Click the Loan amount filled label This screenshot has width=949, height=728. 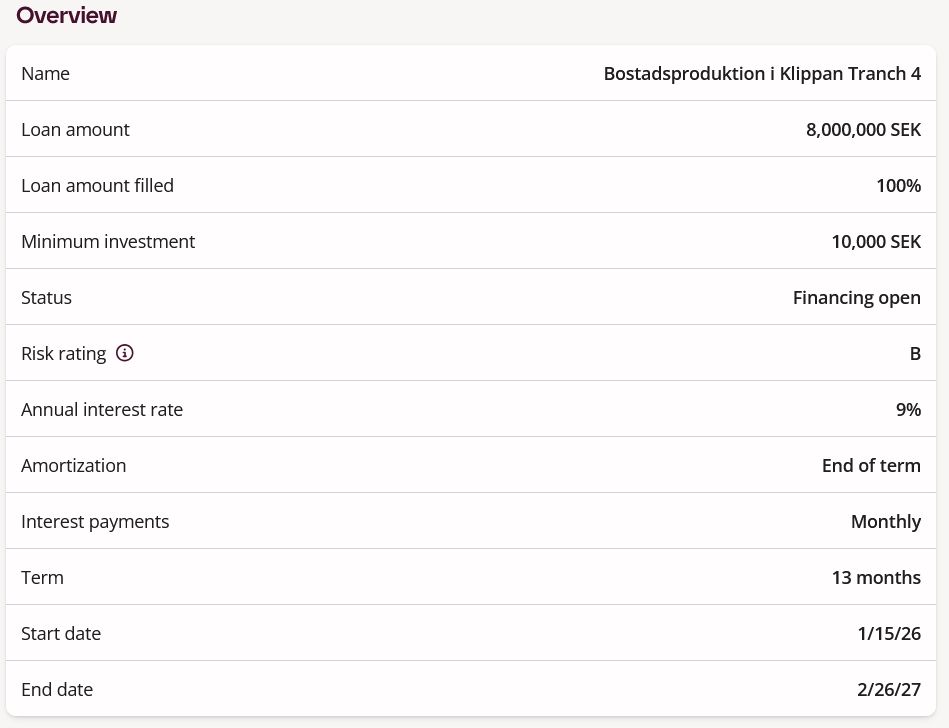pos(98,186)
